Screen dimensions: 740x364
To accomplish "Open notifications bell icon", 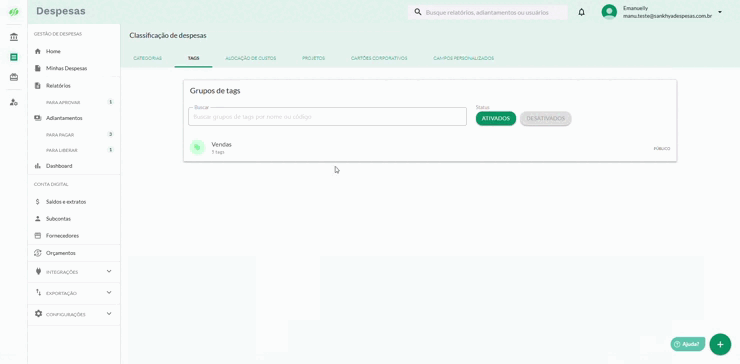I will [581, 12].
